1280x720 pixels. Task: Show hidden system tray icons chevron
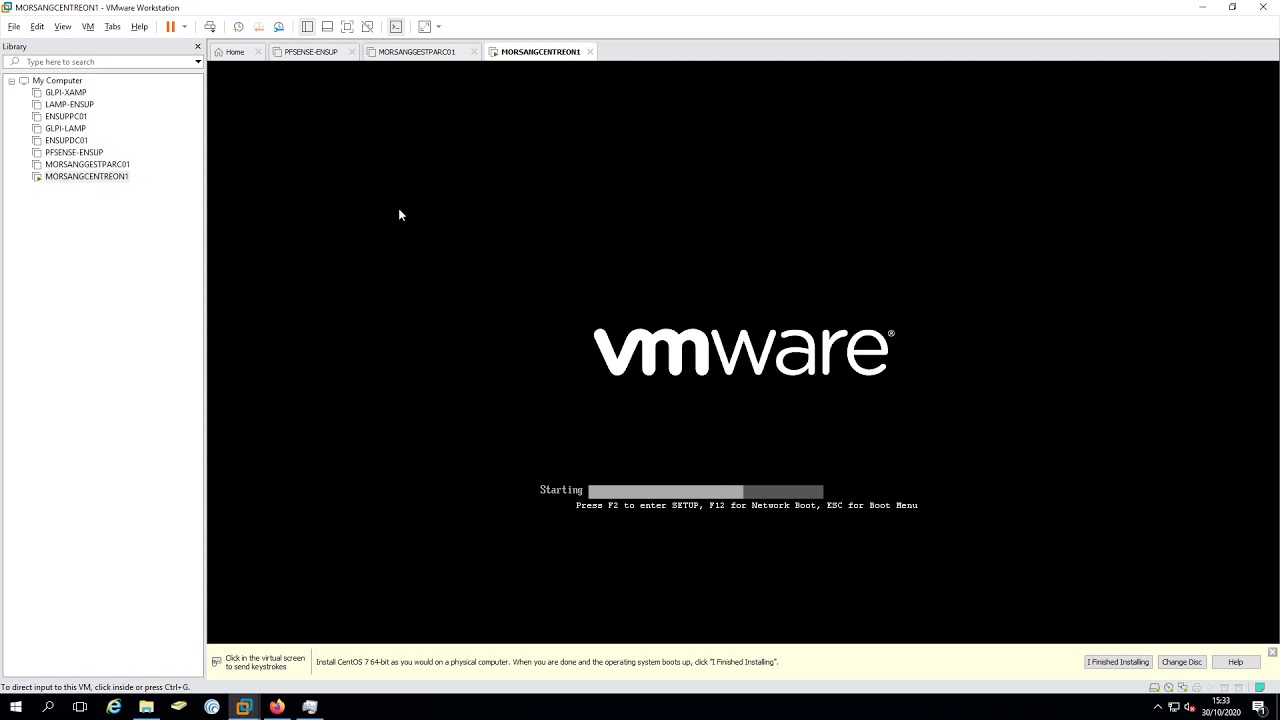coord(1158,707)
